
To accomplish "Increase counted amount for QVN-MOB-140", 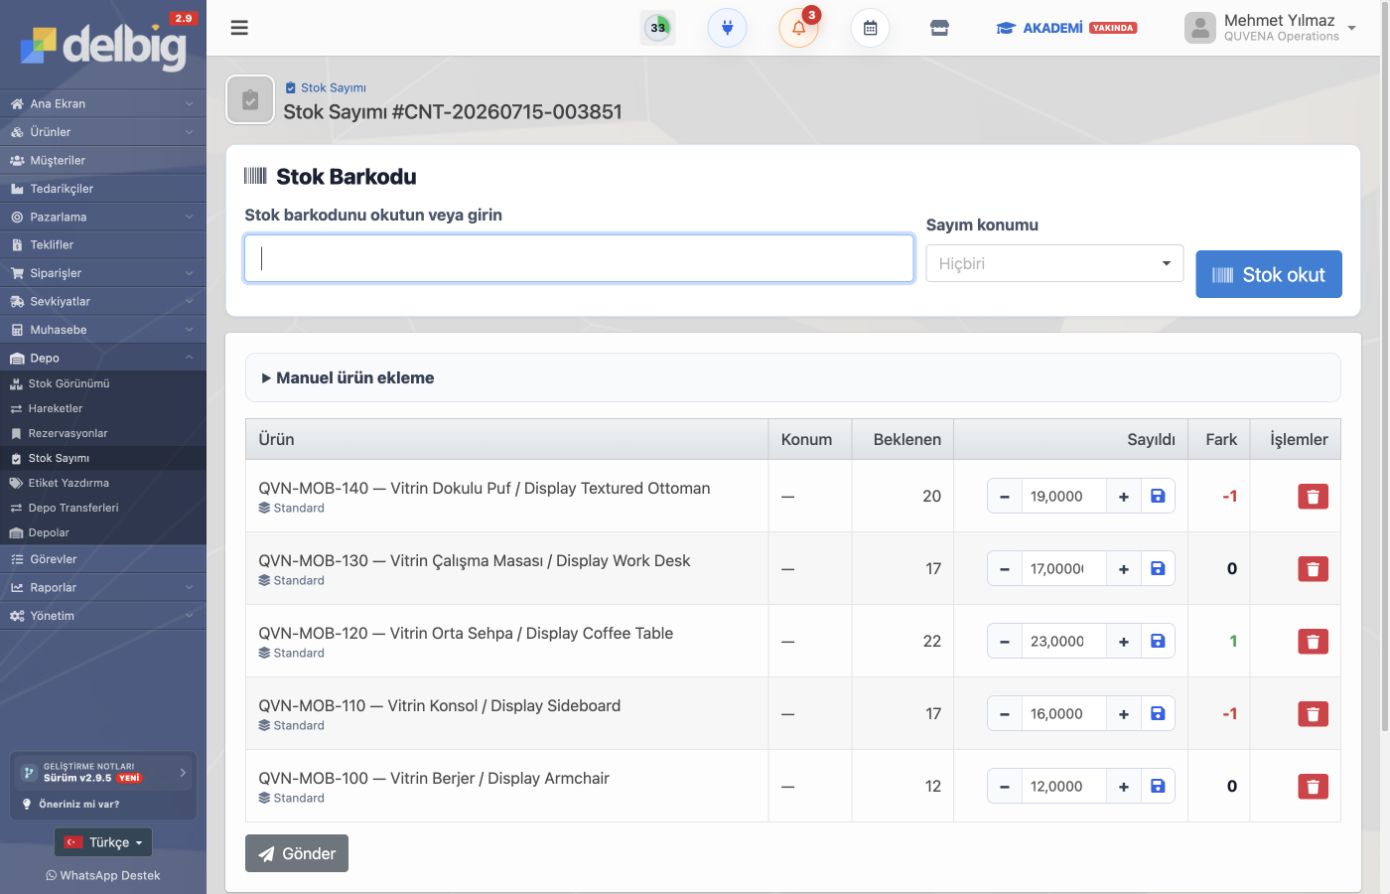I will (x=1124, y=496).
